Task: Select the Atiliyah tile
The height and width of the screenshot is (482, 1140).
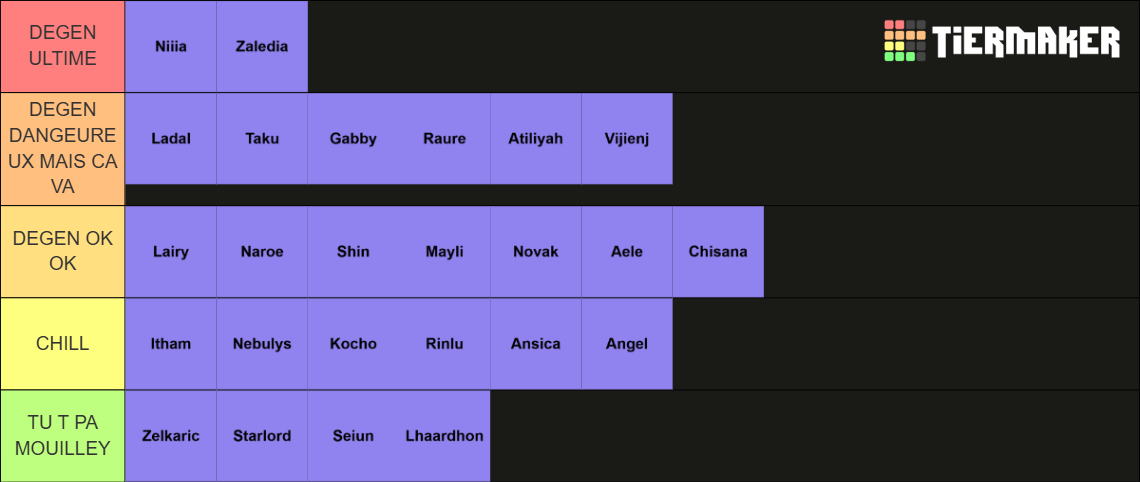Action: click(536, 139)
